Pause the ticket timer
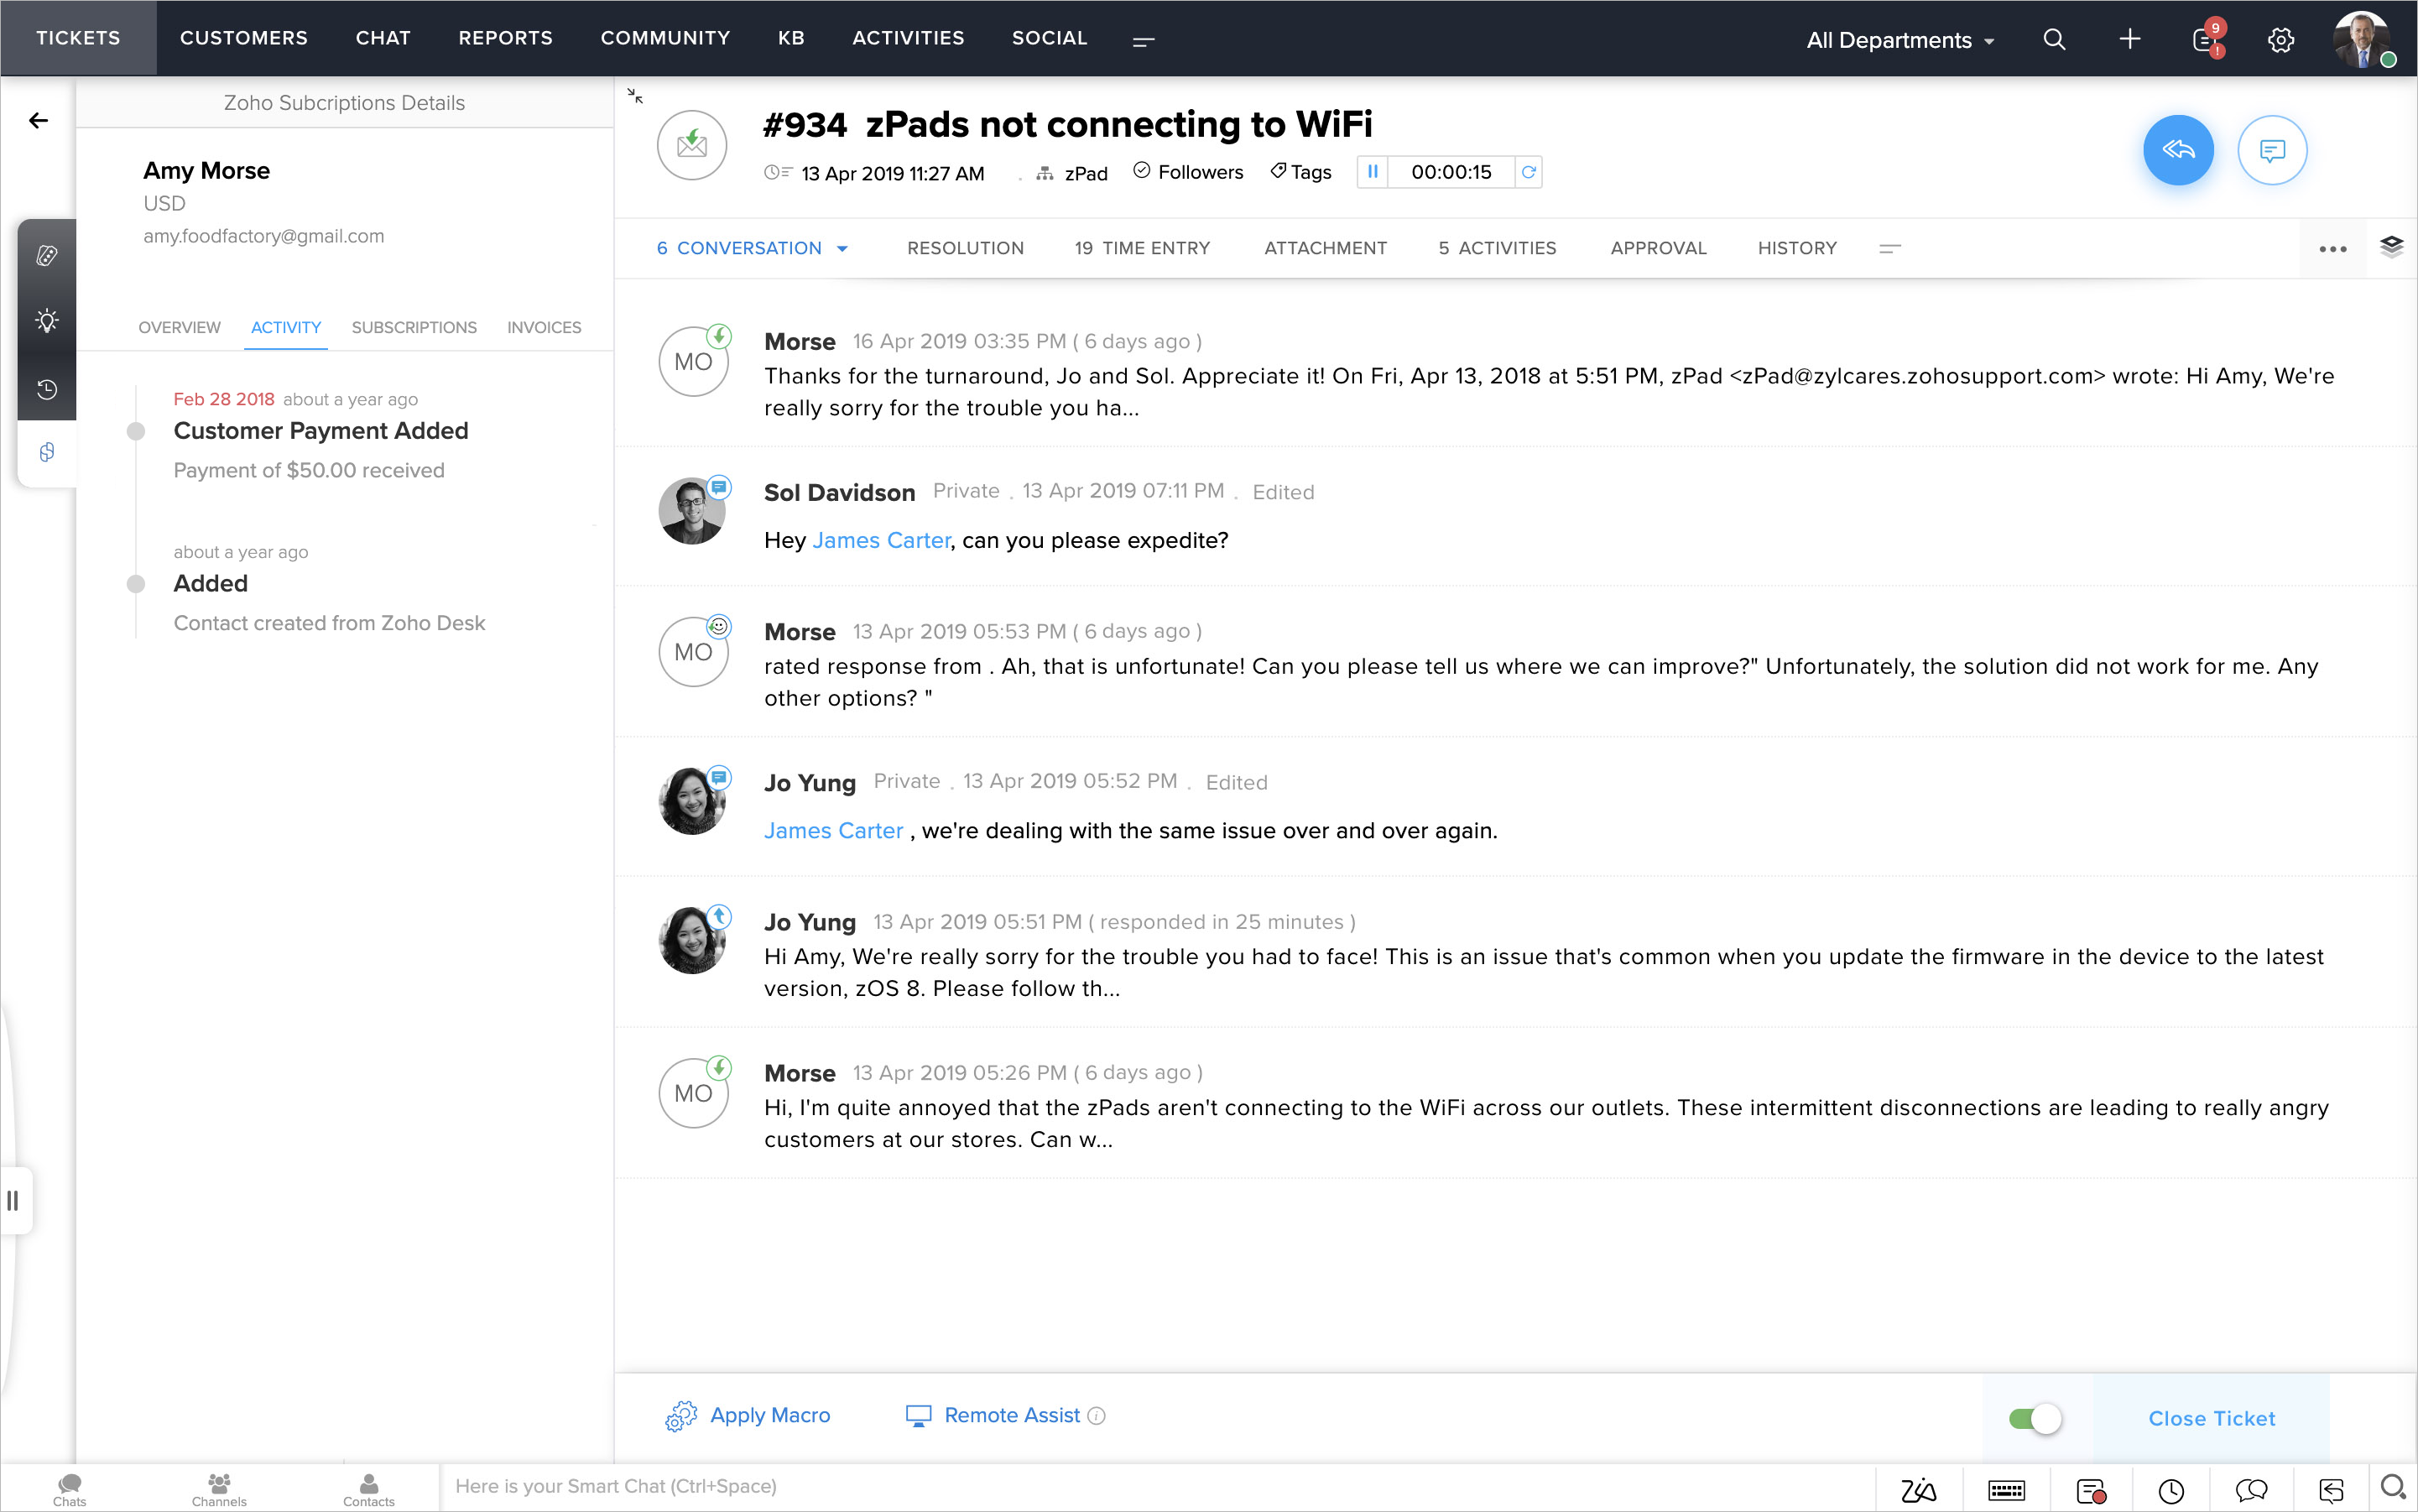2418x1512 pixels. coord(1372,172)
